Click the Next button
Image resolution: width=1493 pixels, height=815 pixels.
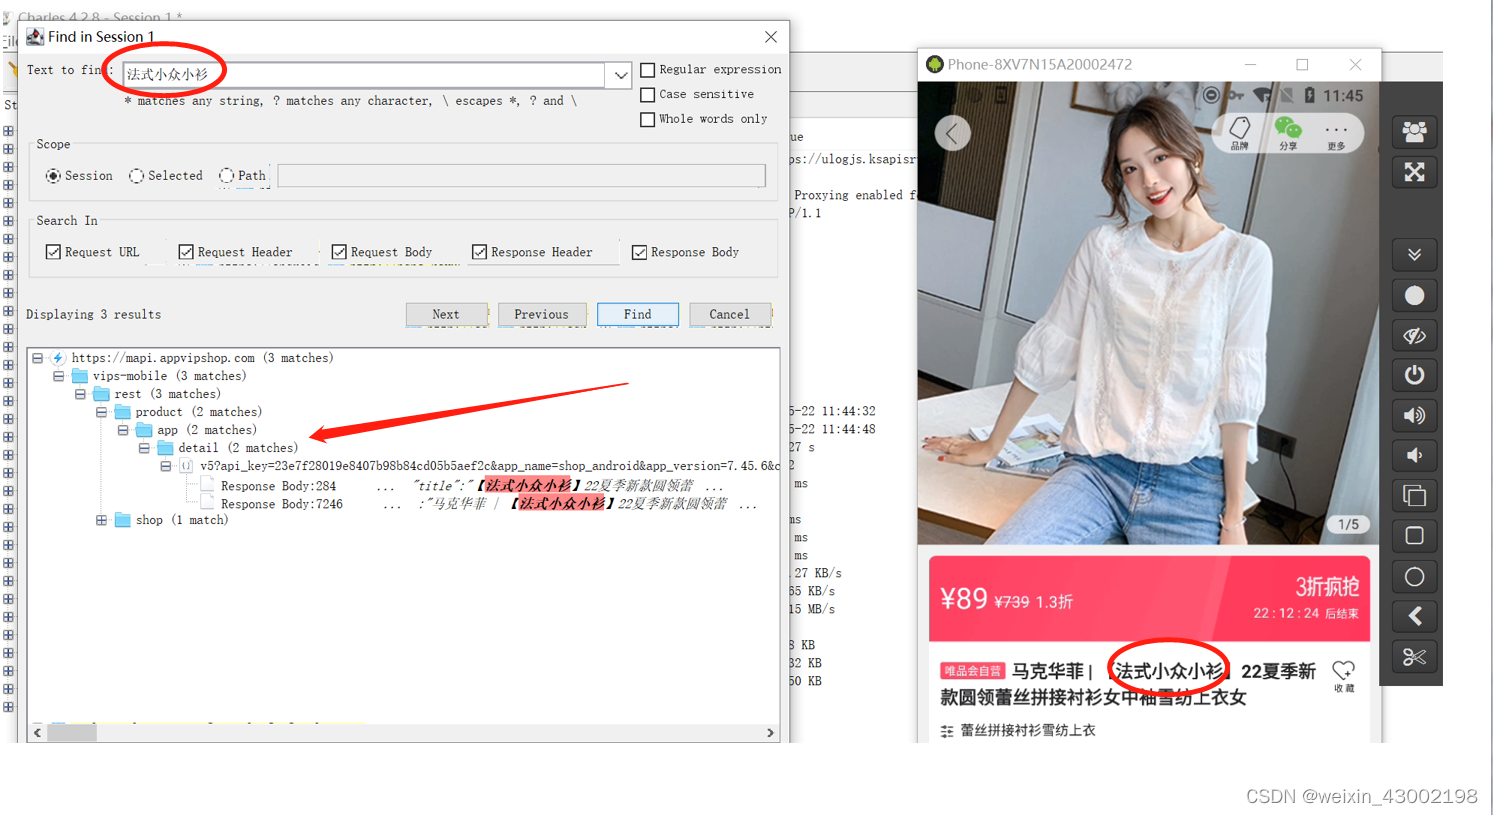click(446, 314)
